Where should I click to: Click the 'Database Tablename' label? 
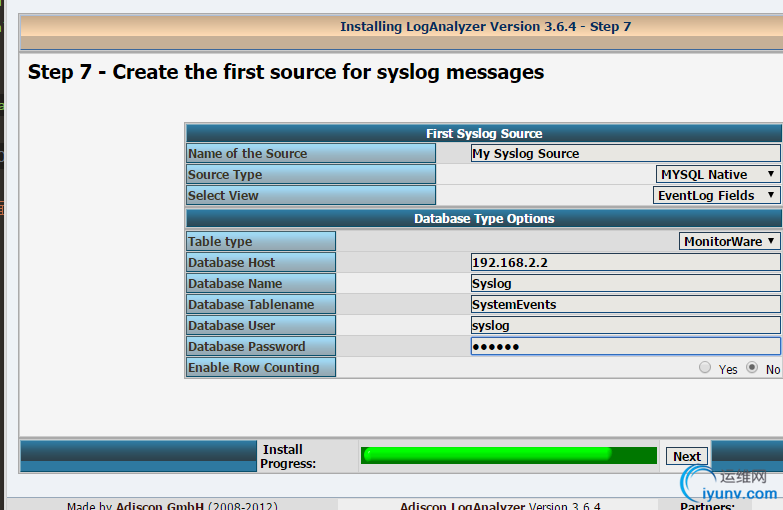click(x=251, y=304)
